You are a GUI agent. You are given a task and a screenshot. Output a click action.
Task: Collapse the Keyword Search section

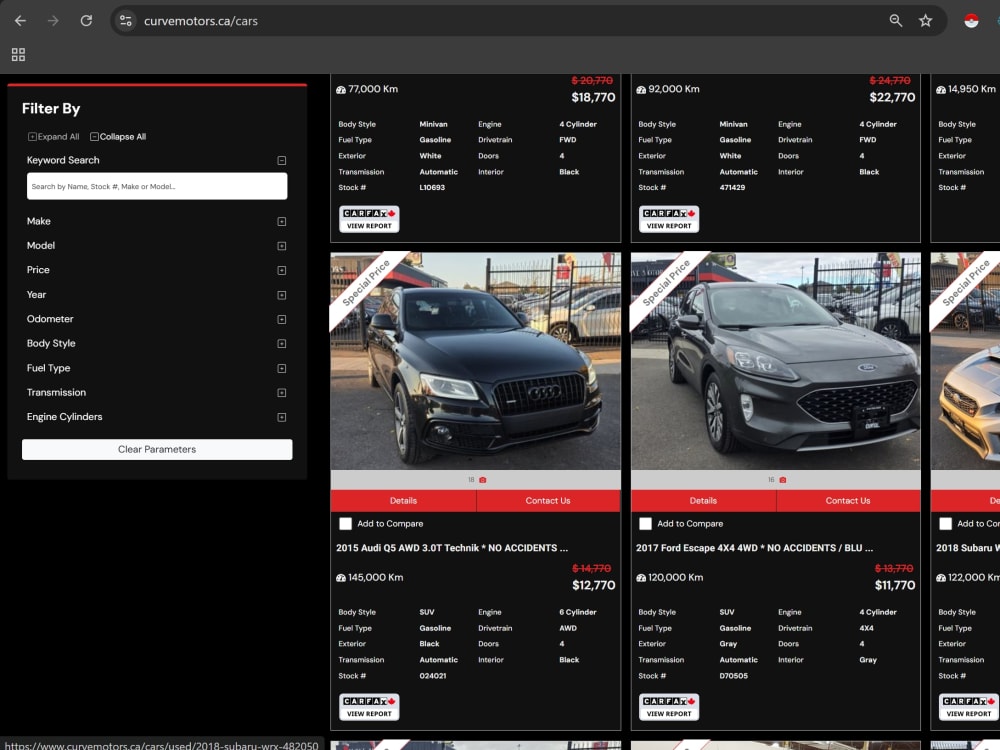pyautogui.click(x=281, y=160)
